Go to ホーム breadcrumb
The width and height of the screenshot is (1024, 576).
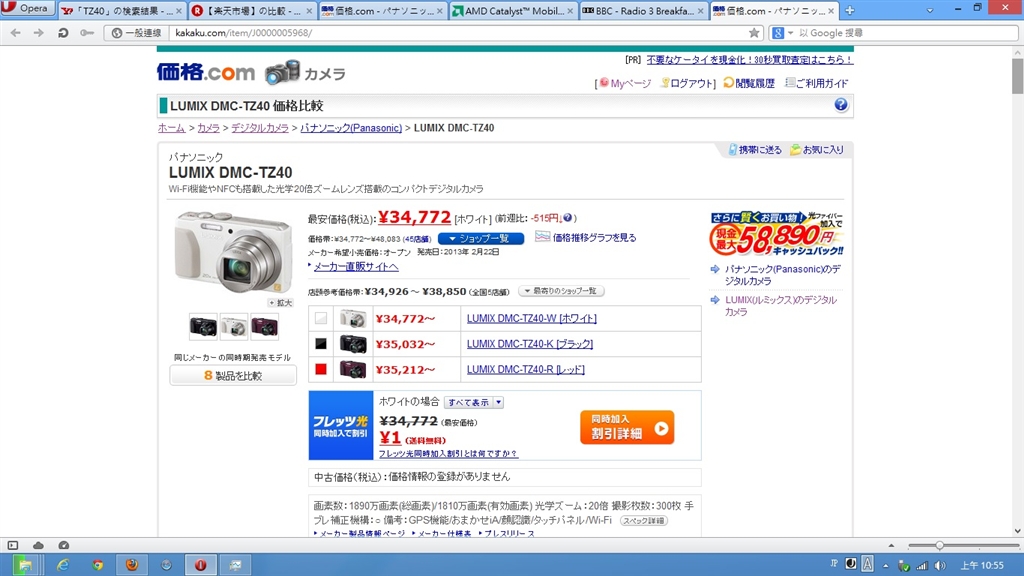172,128
